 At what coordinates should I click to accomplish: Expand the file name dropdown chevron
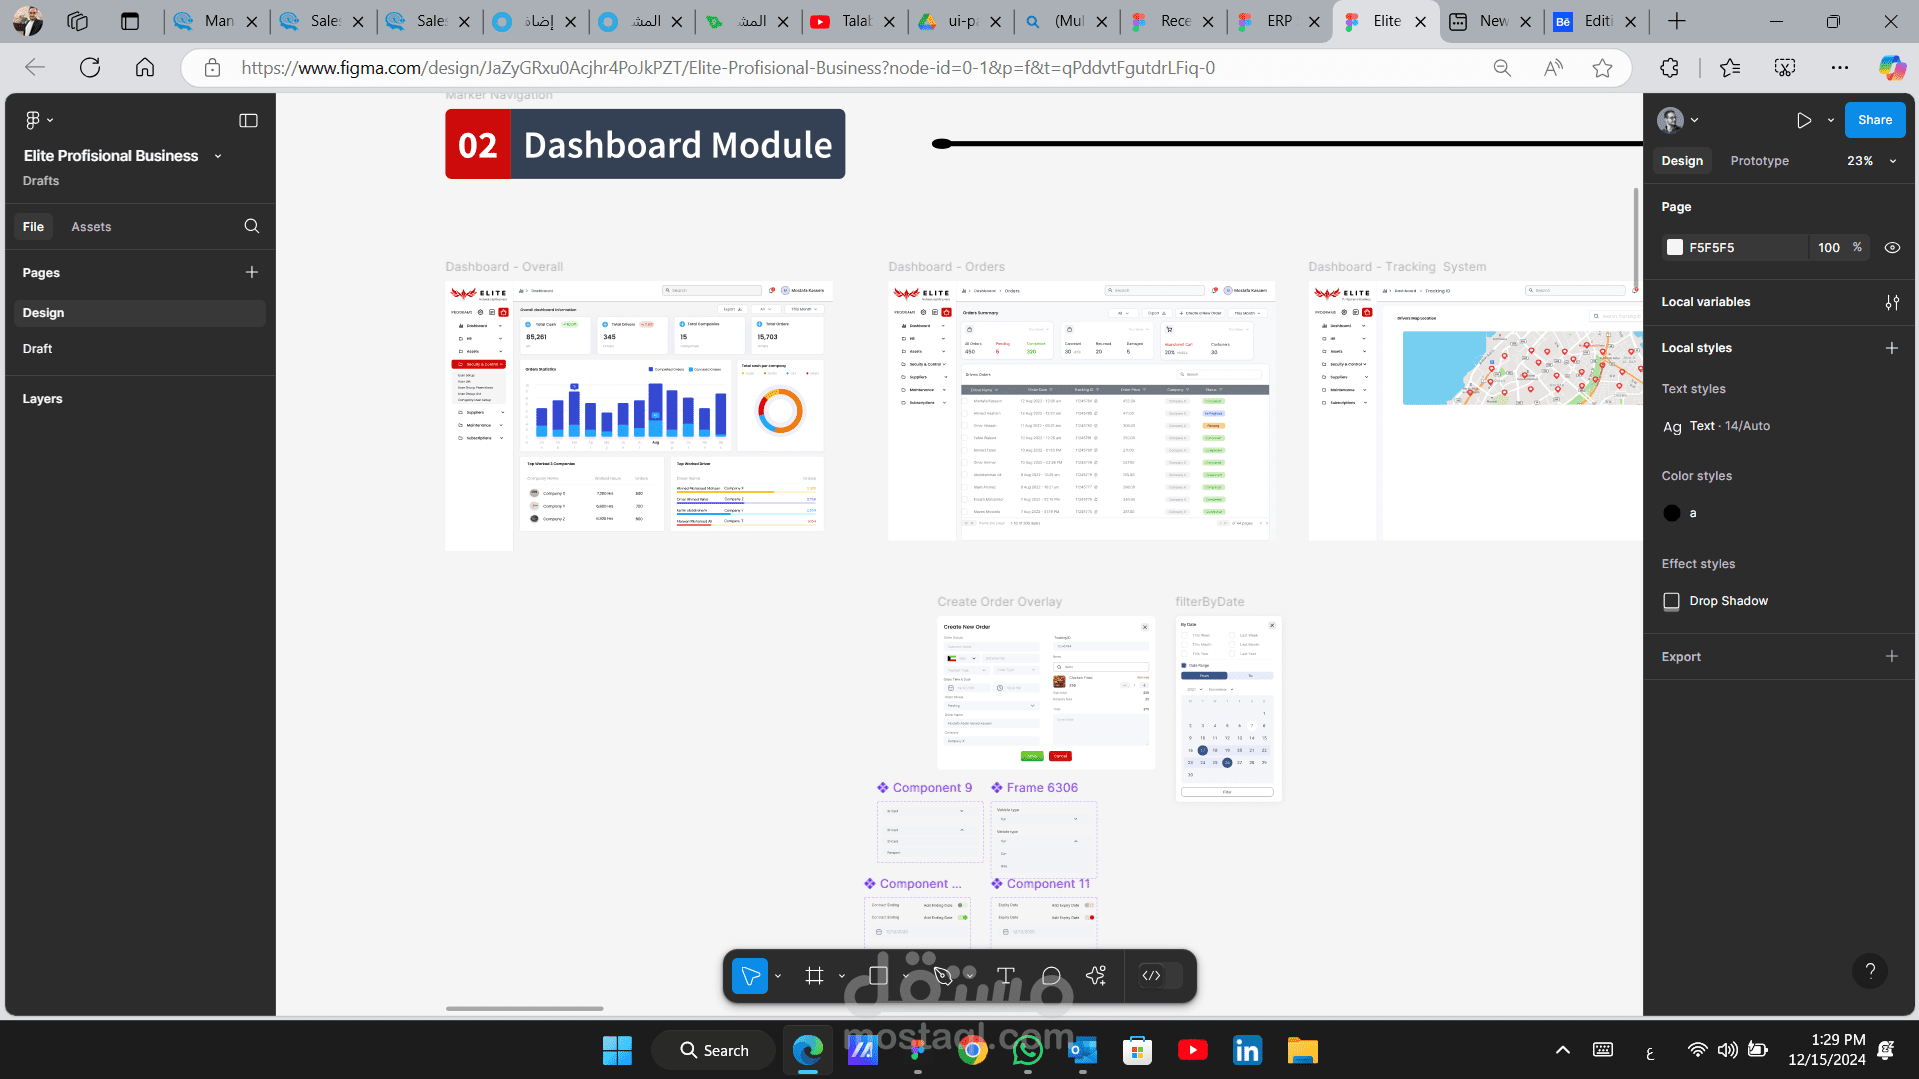[x=217, y=156]
